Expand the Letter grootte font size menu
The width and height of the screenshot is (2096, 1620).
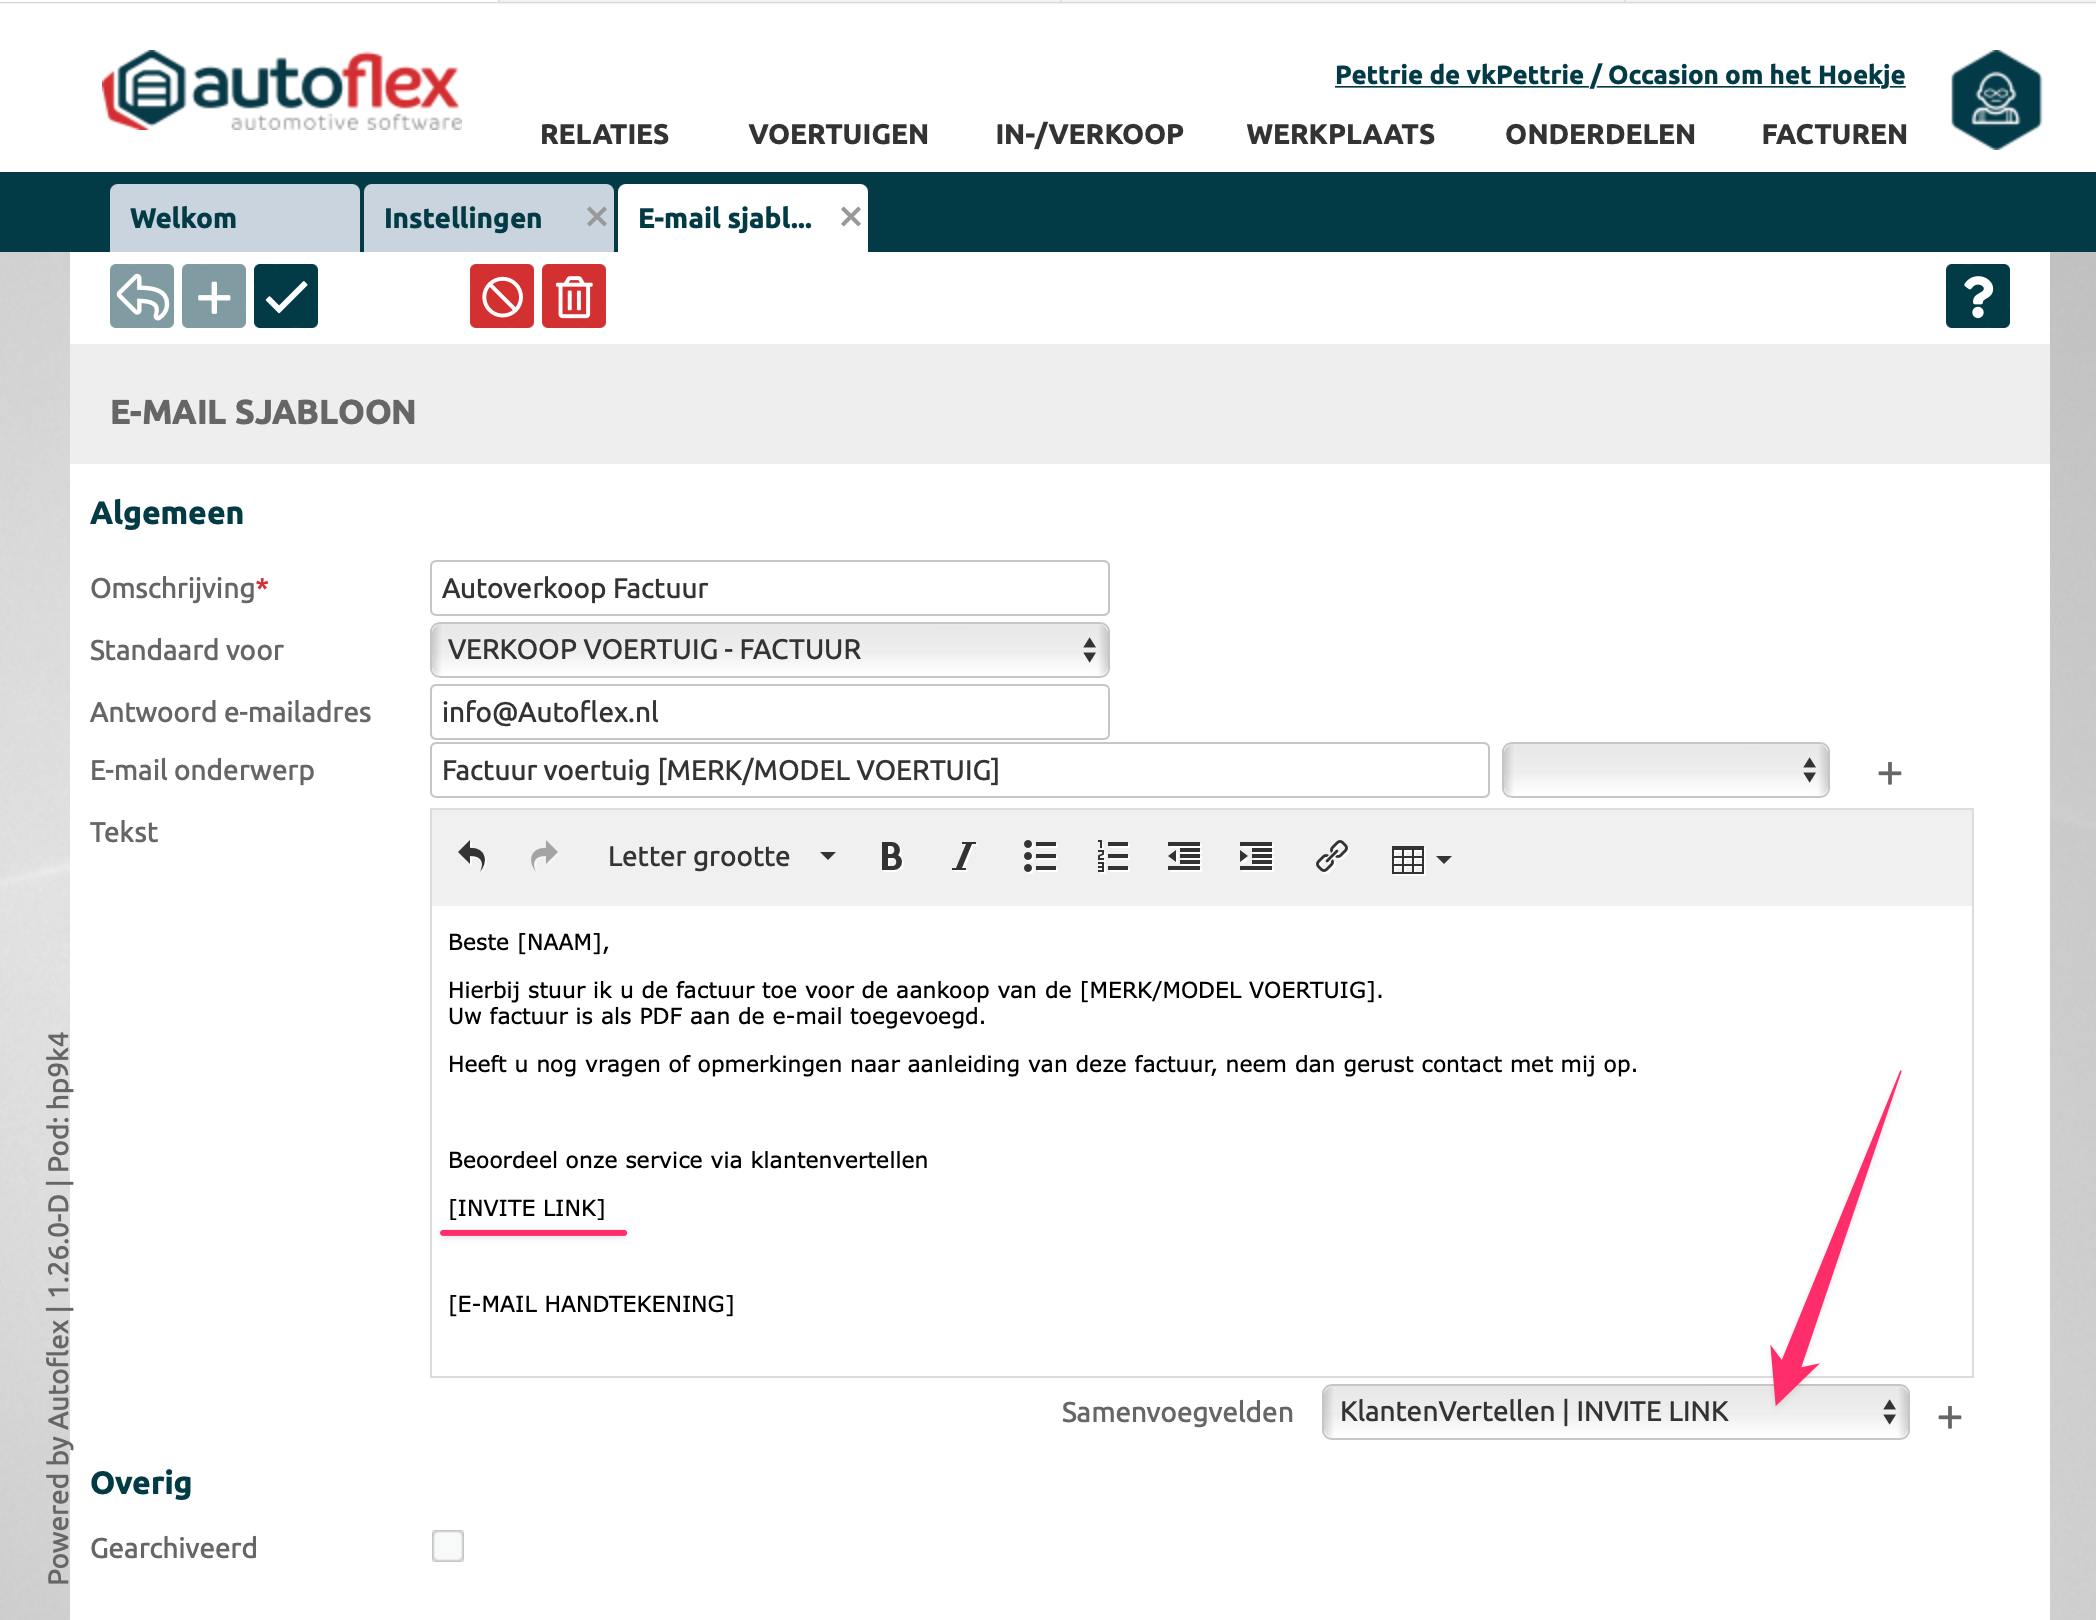[x=721, y=857]
